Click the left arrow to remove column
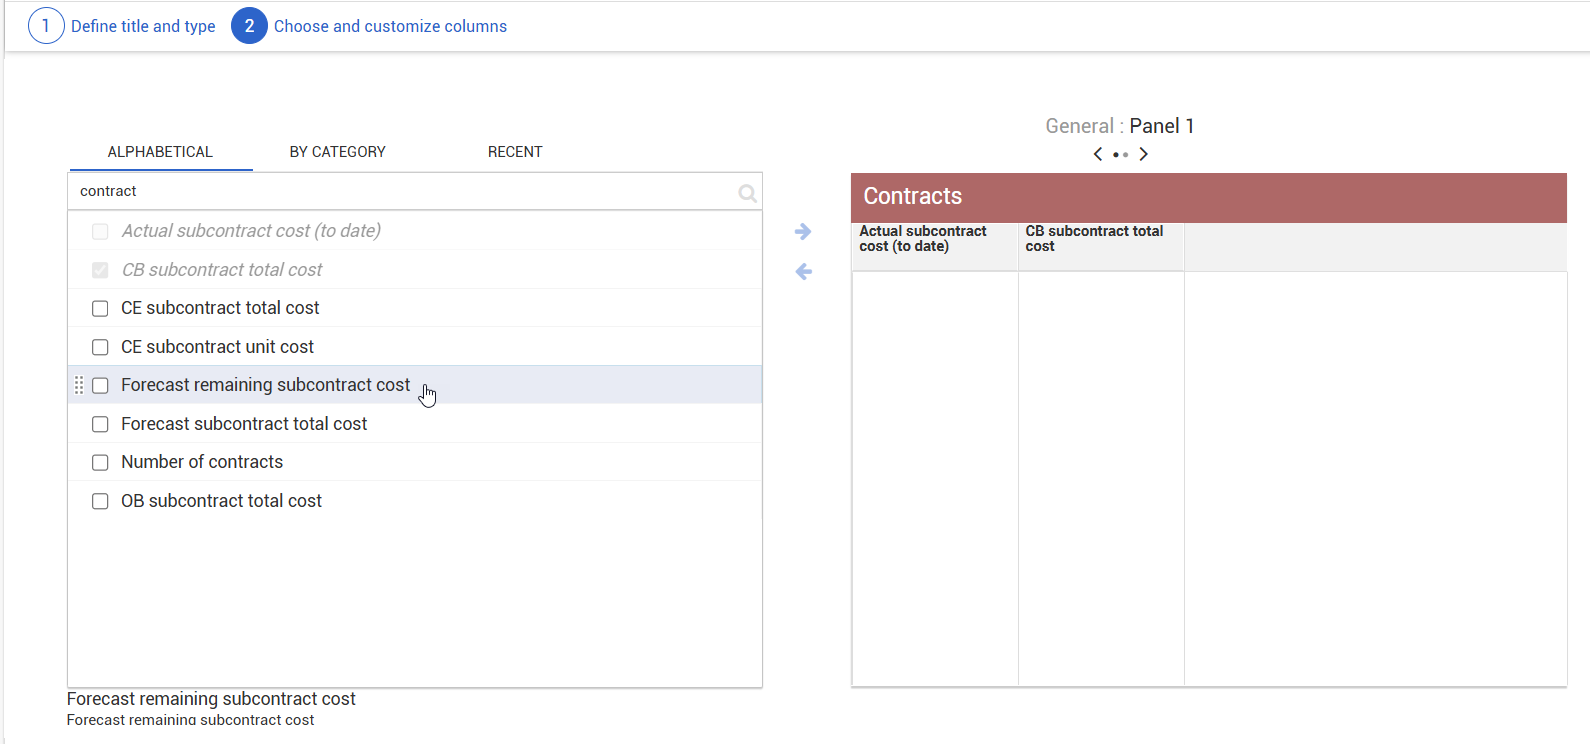The height and width of the screenshot is (744, 1590). pos(803,272)
